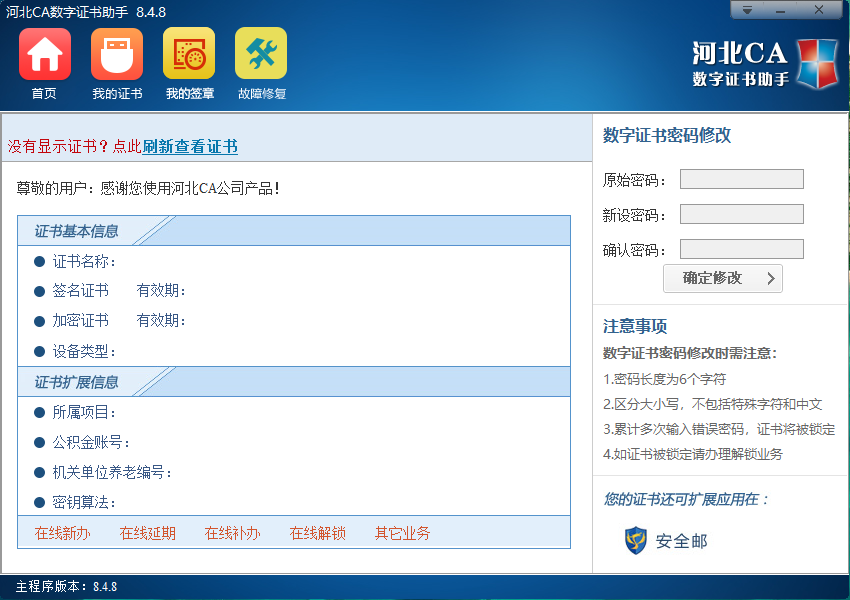Click the 确定修改 button
Screen dimensions: 850x600
click(x=723, y=279)
